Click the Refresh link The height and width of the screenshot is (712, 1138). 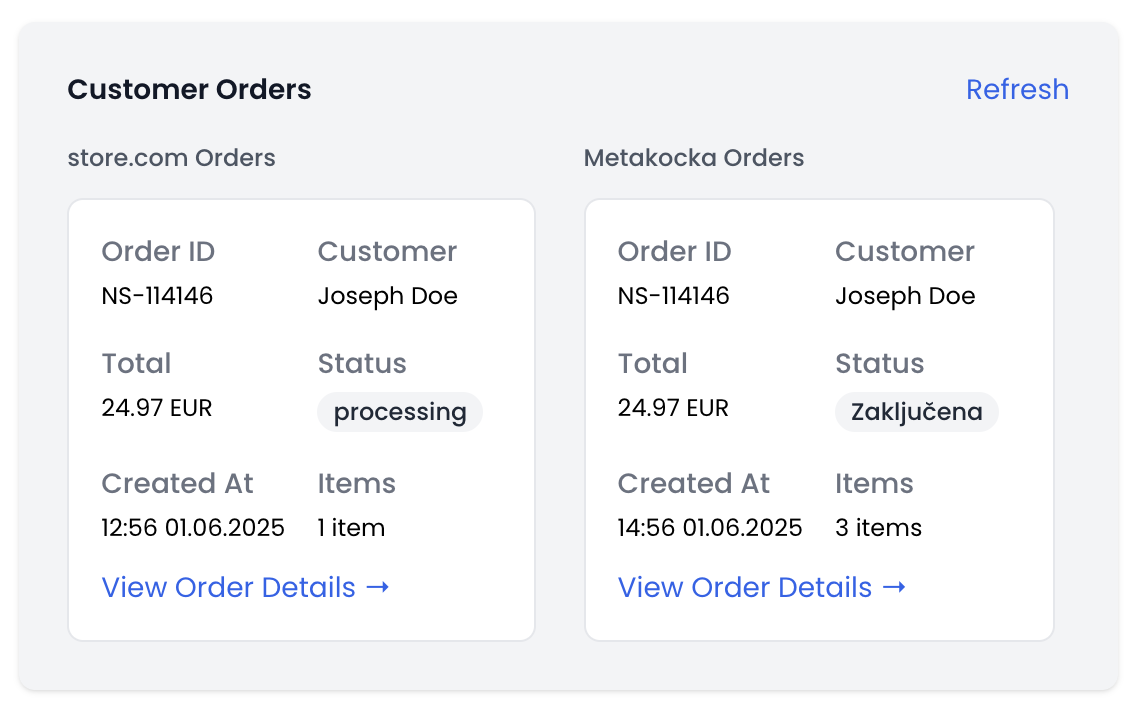coord(1017,89)
